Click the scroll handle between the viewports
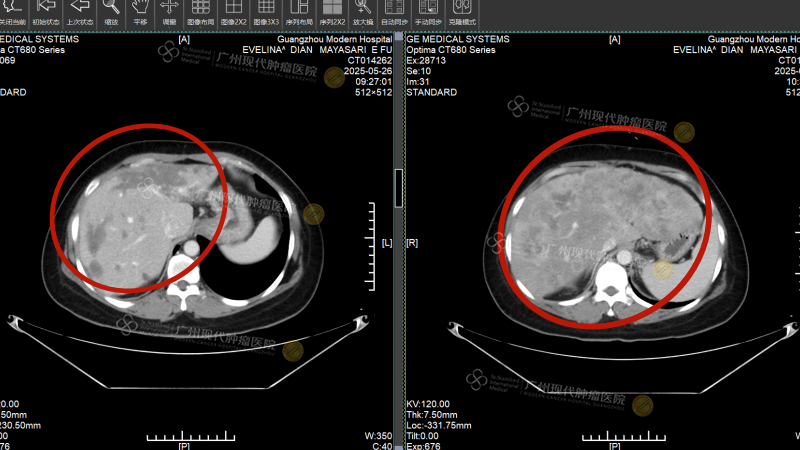 (x=399, y=186)
